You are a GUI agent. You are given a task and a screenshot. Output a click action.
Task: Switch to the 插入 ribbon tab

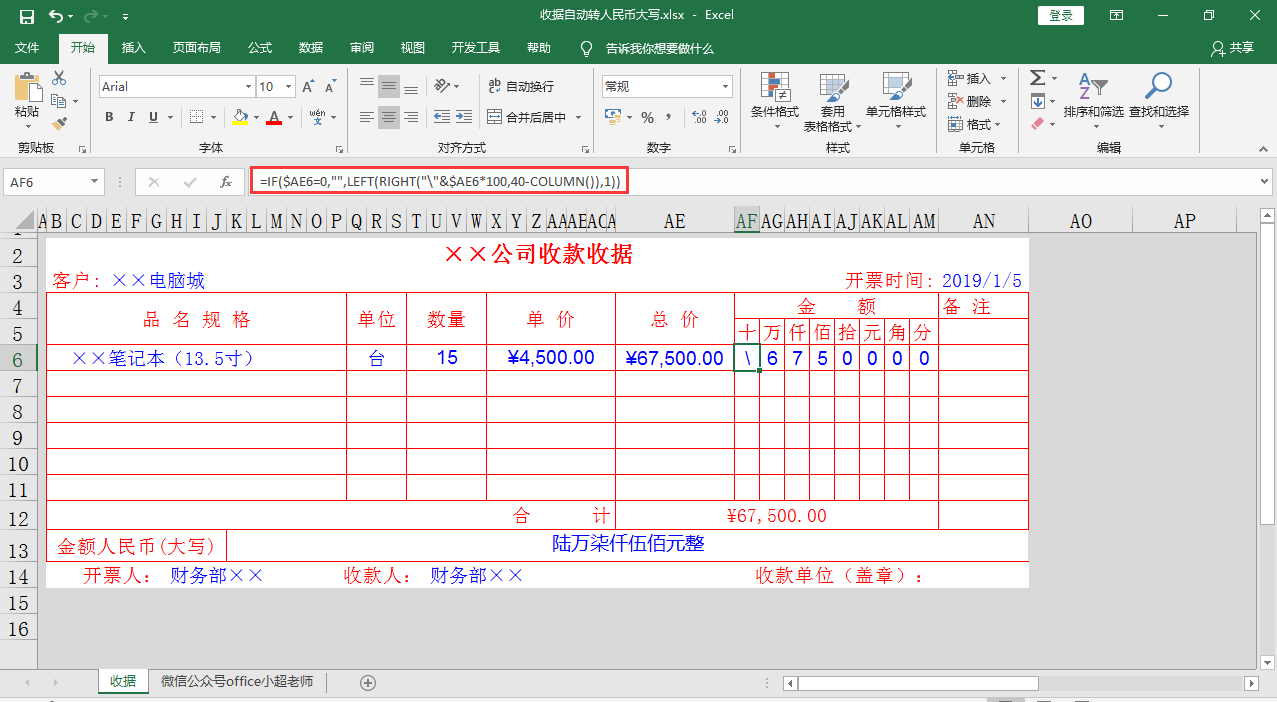133,48
